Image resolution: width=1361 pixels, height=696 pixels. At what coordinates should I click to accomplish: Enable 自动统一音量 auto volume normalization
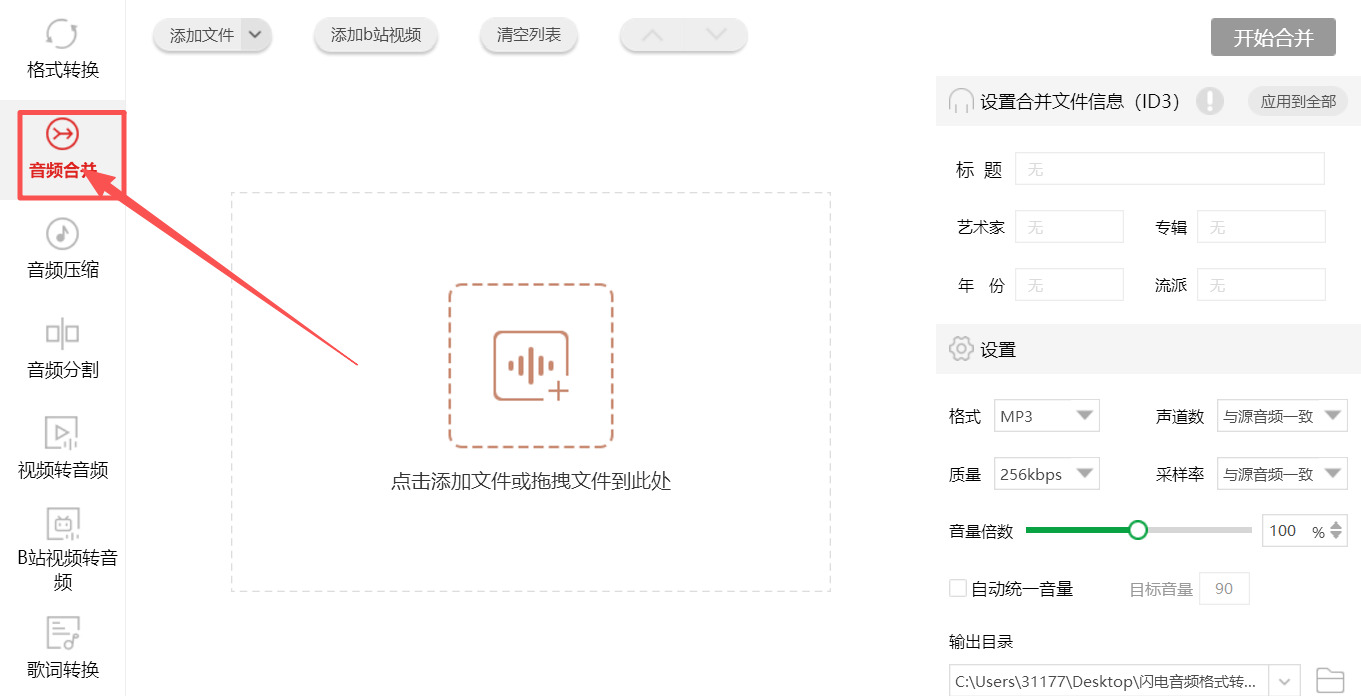pyautogui.click(x=957, y=588)
